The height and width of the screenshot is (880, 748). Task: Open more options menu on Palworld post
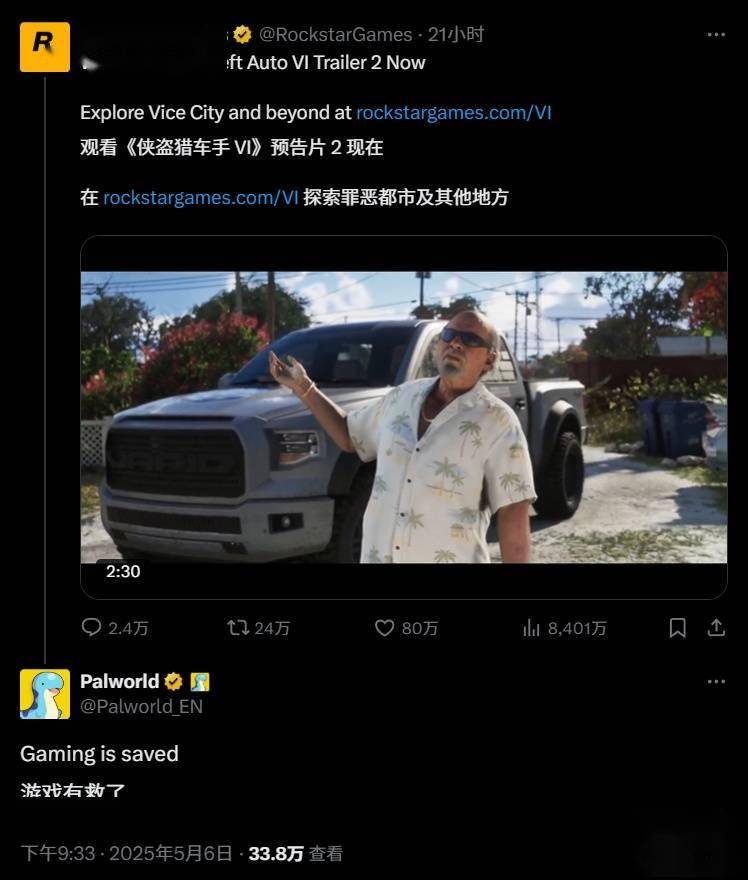716,681
